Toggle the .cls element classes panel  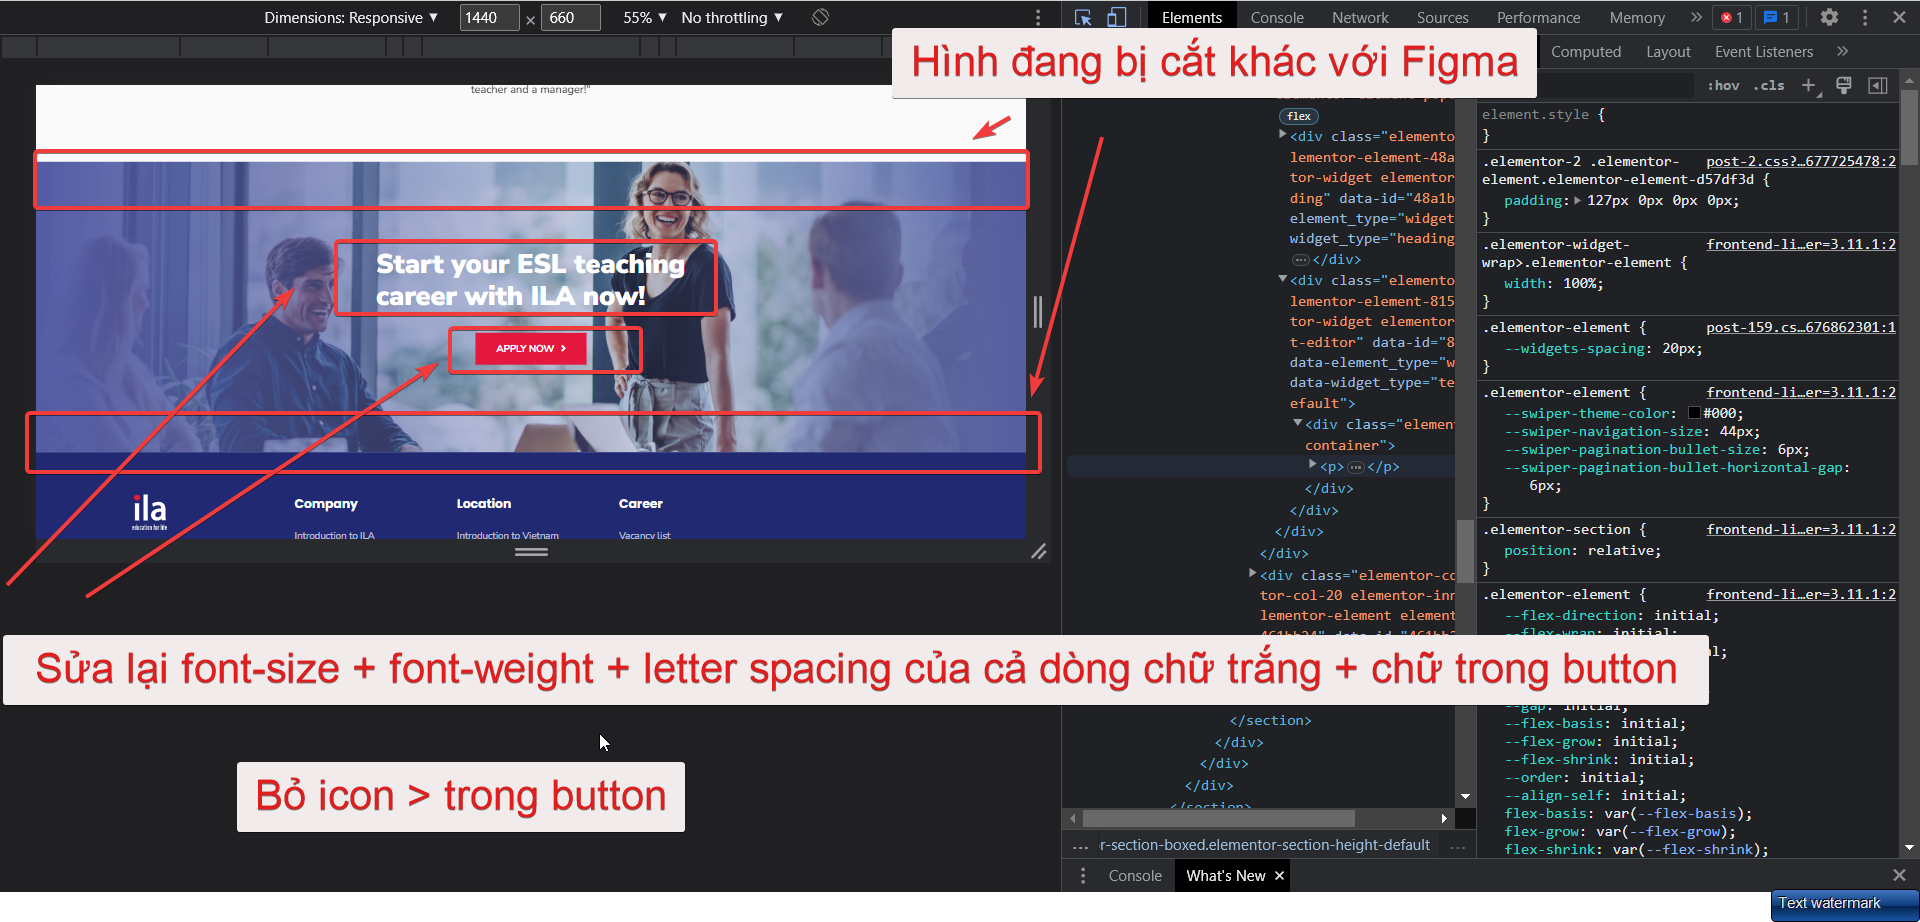[1769, 85]
